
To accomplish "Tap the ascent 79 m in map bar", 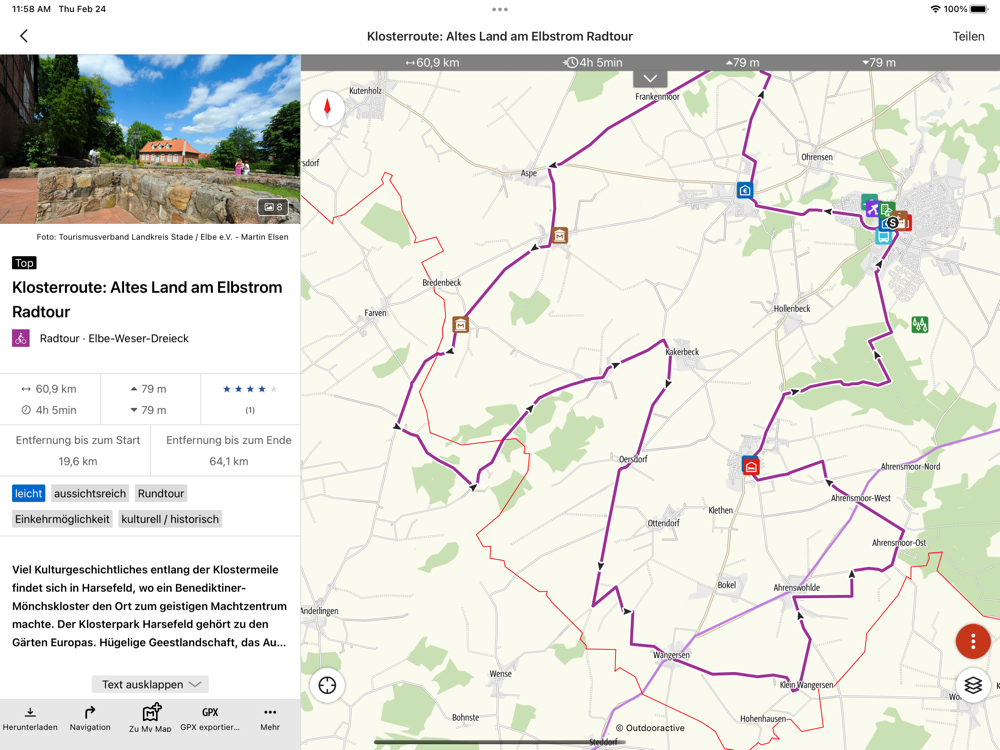I will 742,62.
